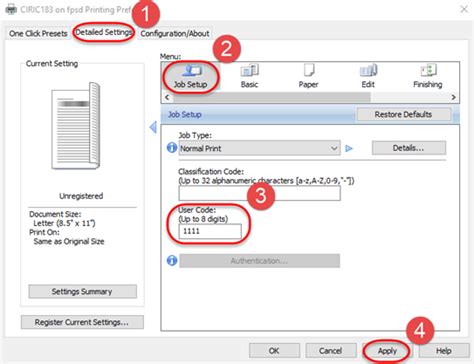
Task: Click the blue arrow next to Job Type
Action: click(349, 148)
